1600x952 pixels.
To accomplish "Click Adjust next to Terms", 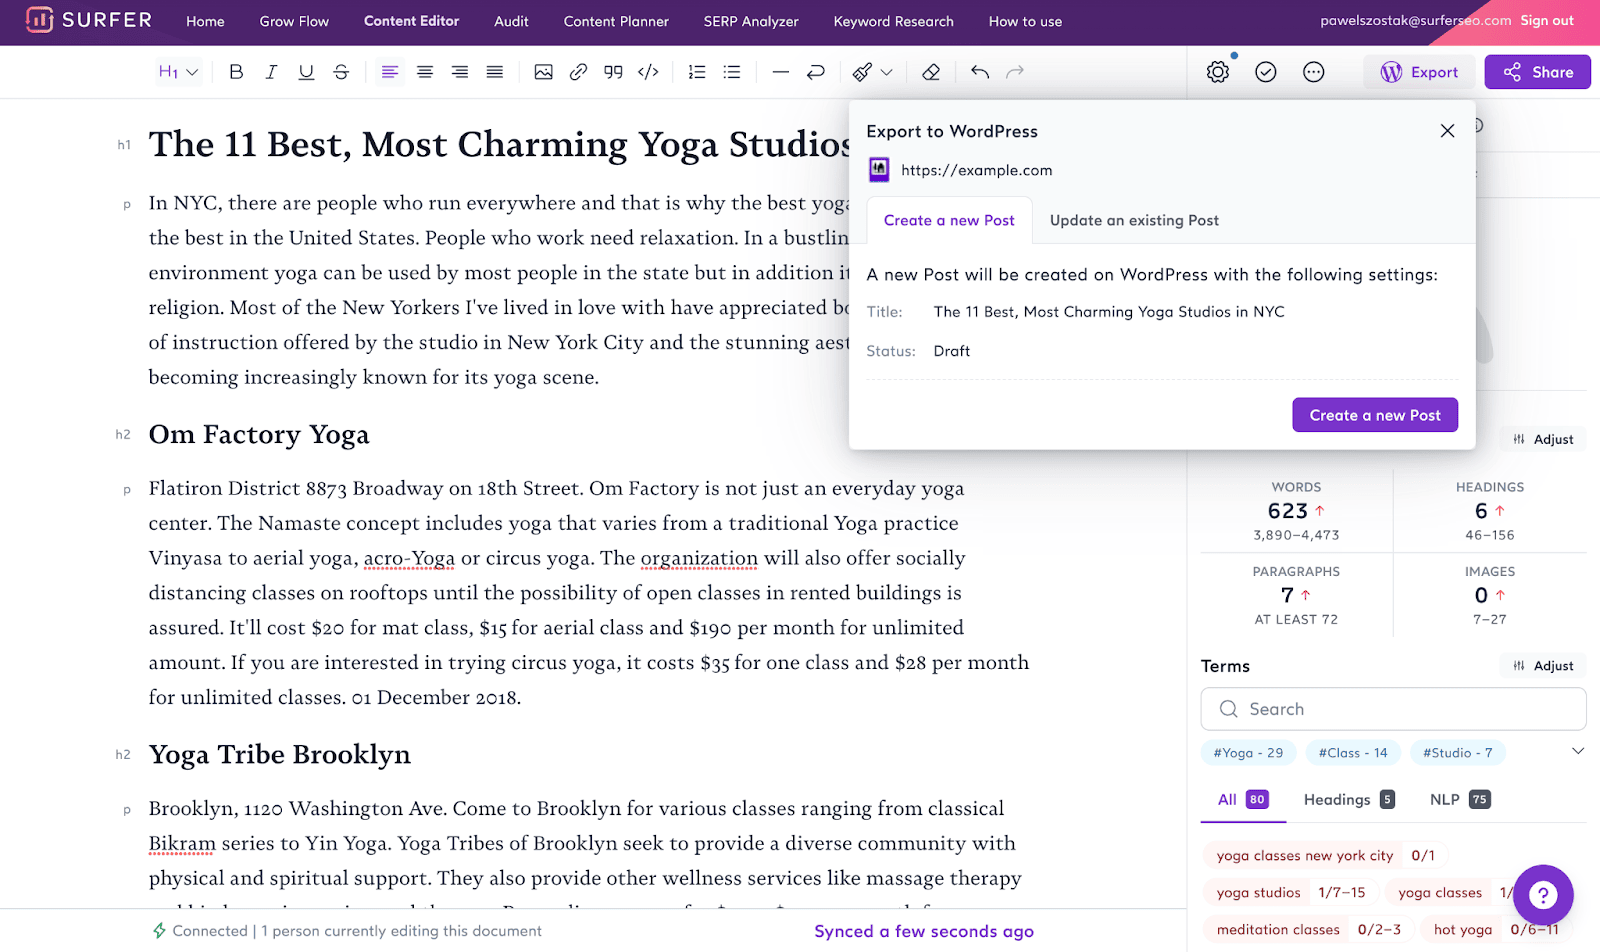I will tap(1543, 666).
